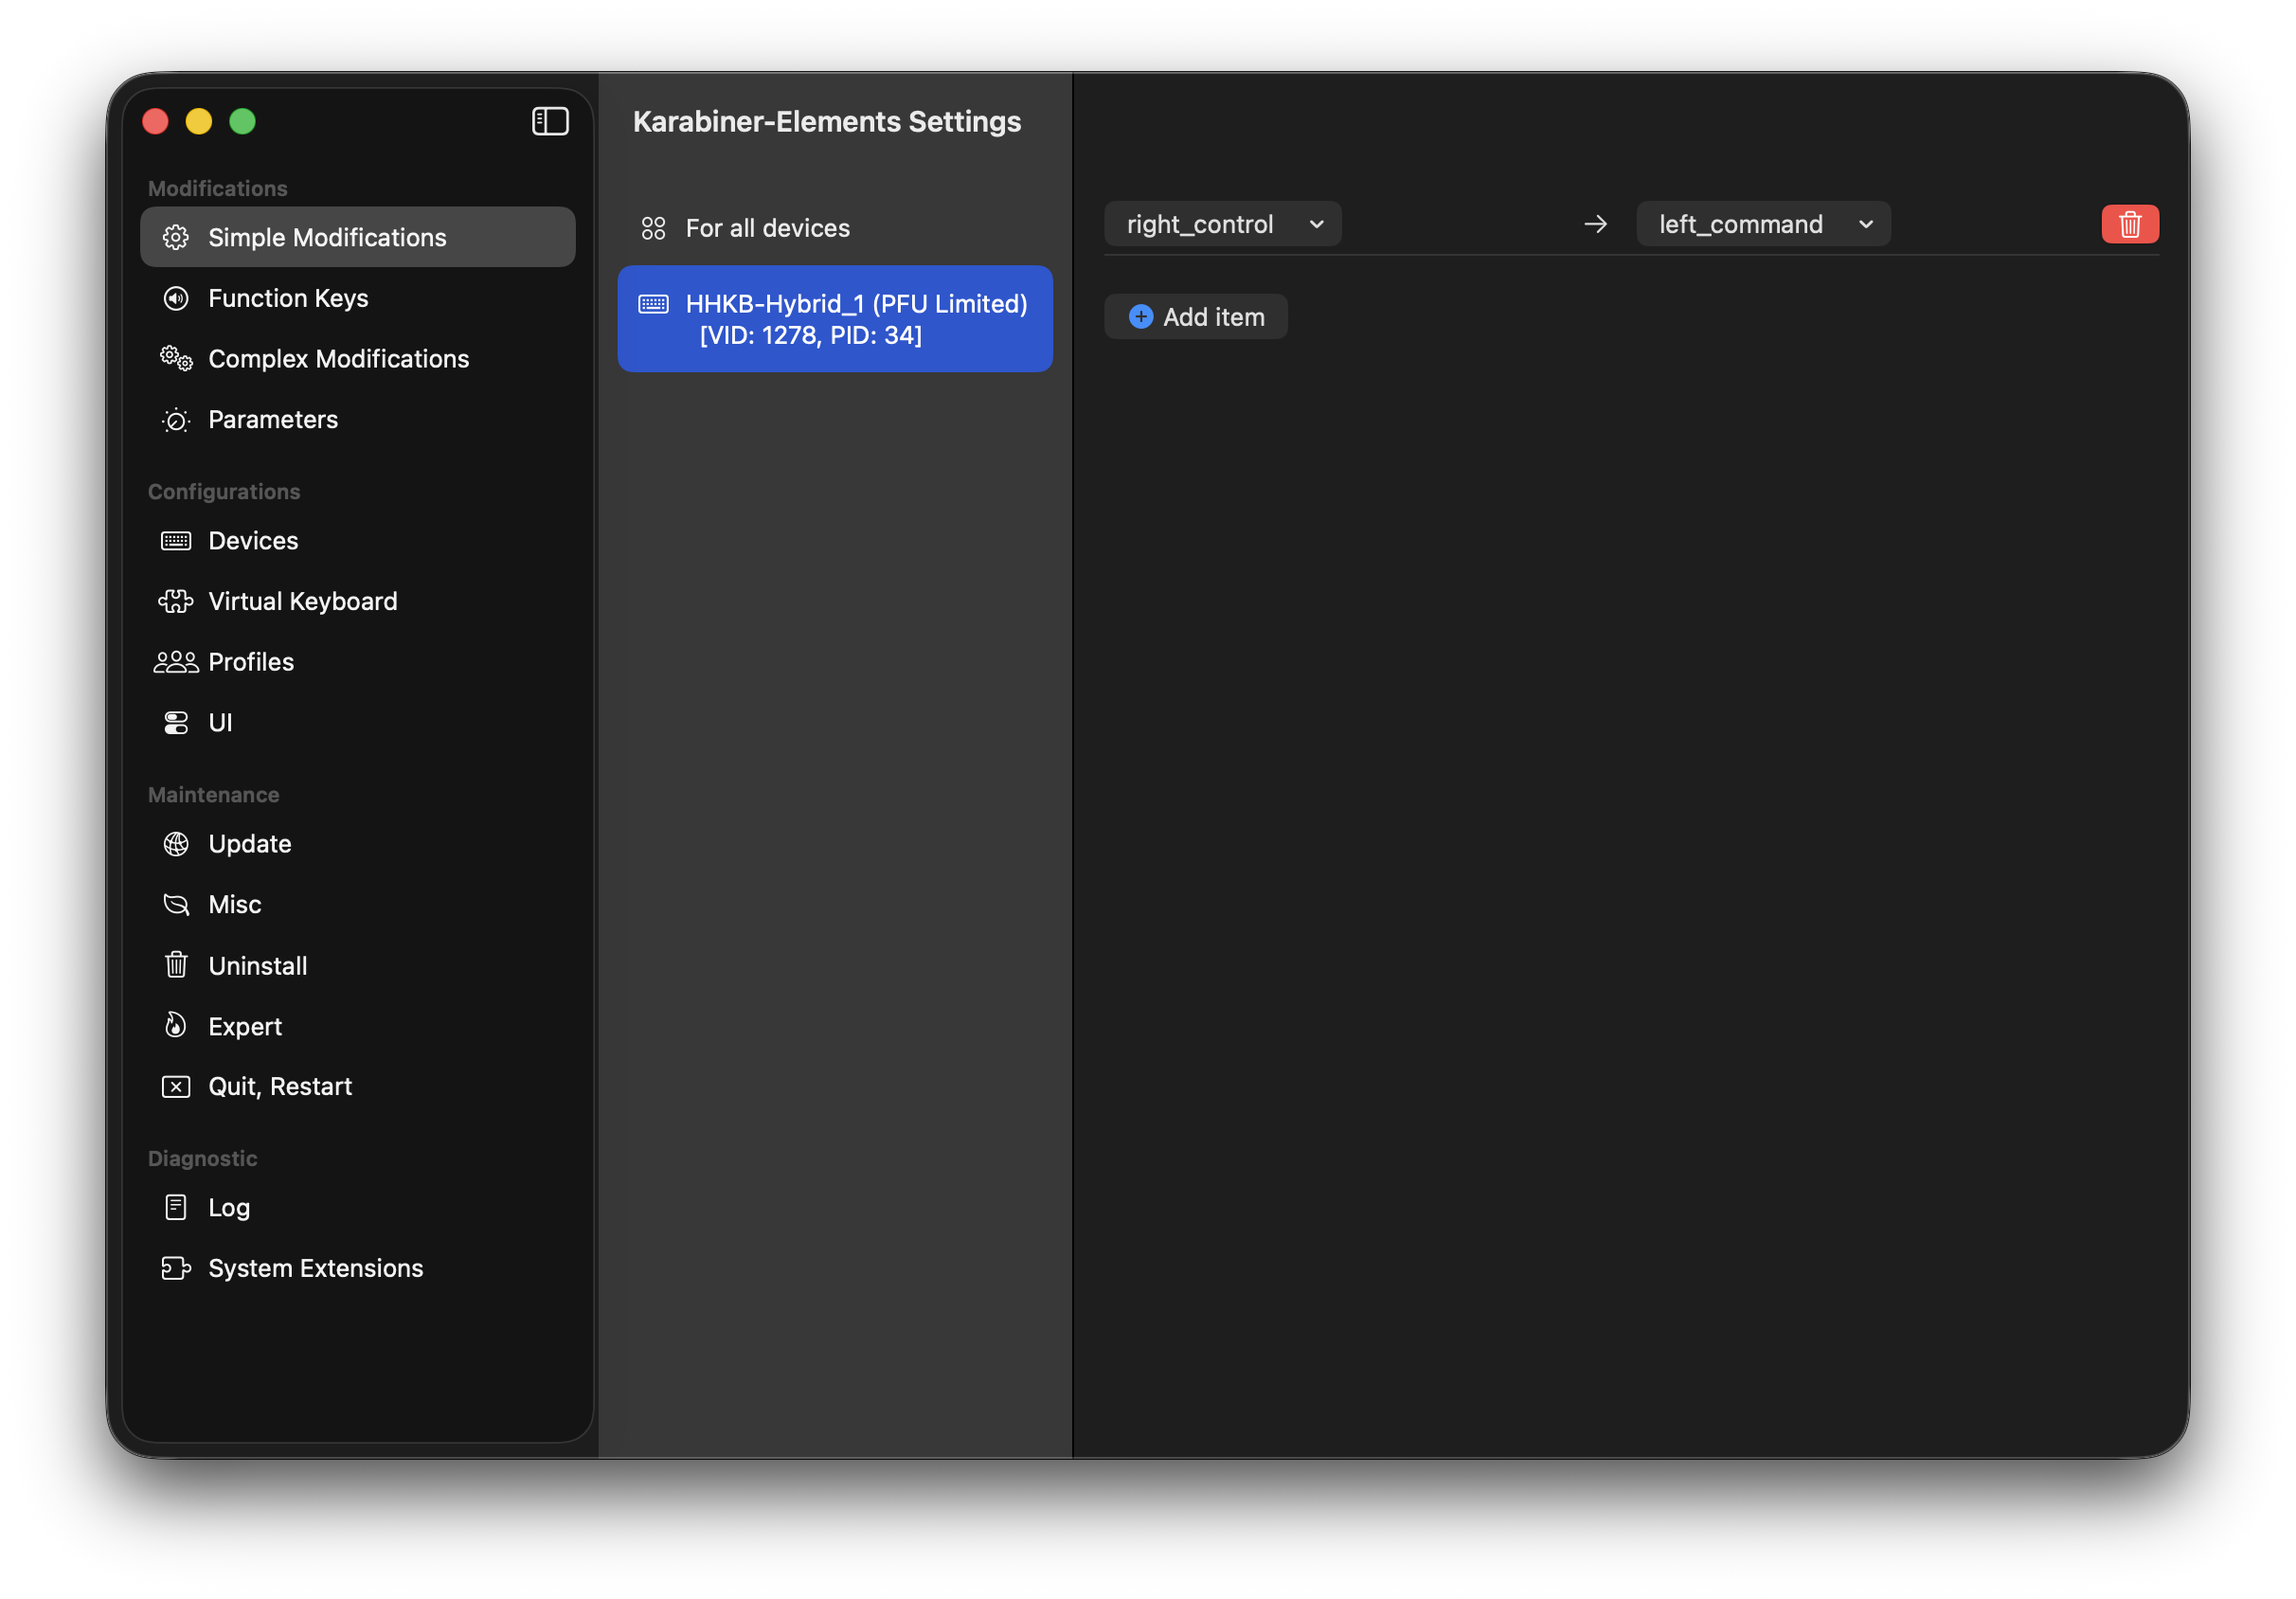Image resolution: width=2296 pixels, height=1599 pixels.
Task: Select Parameters in the sidebar
Action: coord(358,420)
